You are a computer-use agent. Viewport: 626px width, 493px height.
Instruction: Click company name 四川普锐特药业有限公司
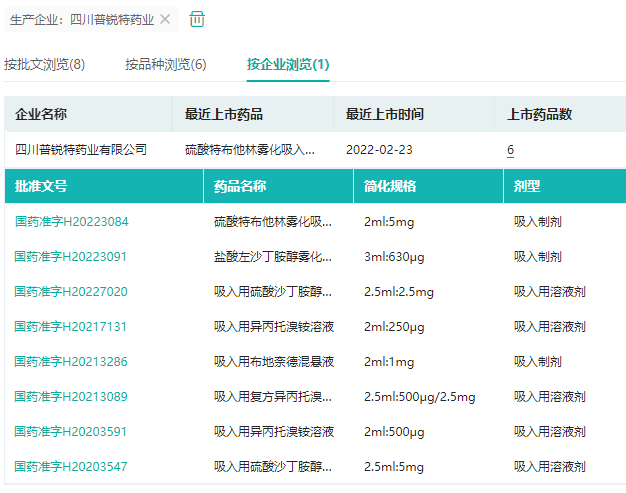(x=81, y=150)
